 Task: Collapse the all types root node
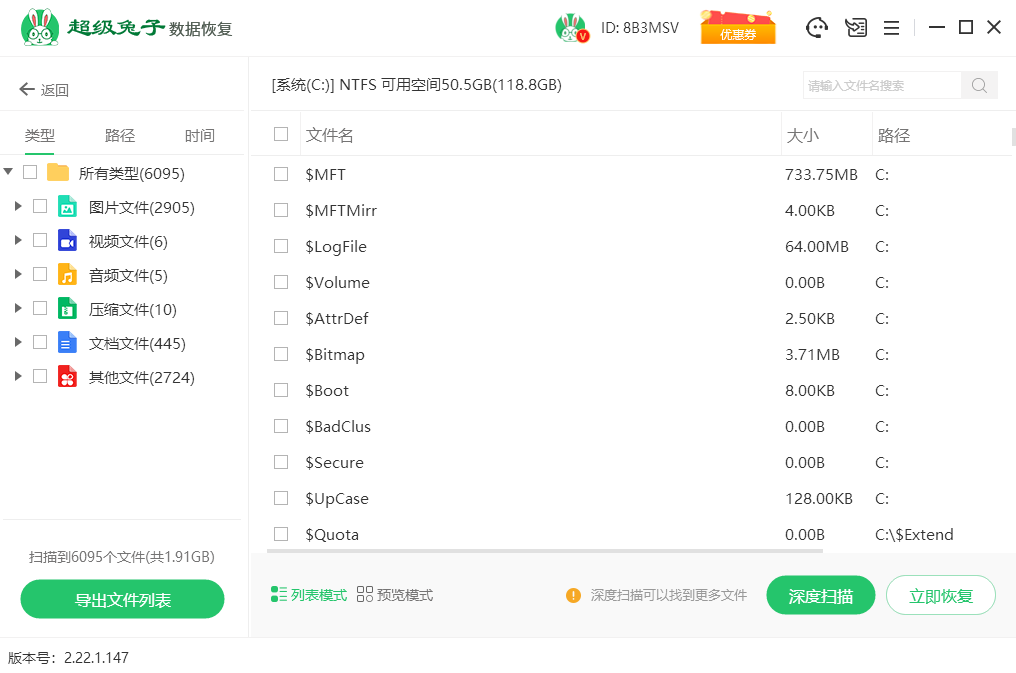click(x=9, y=172)
